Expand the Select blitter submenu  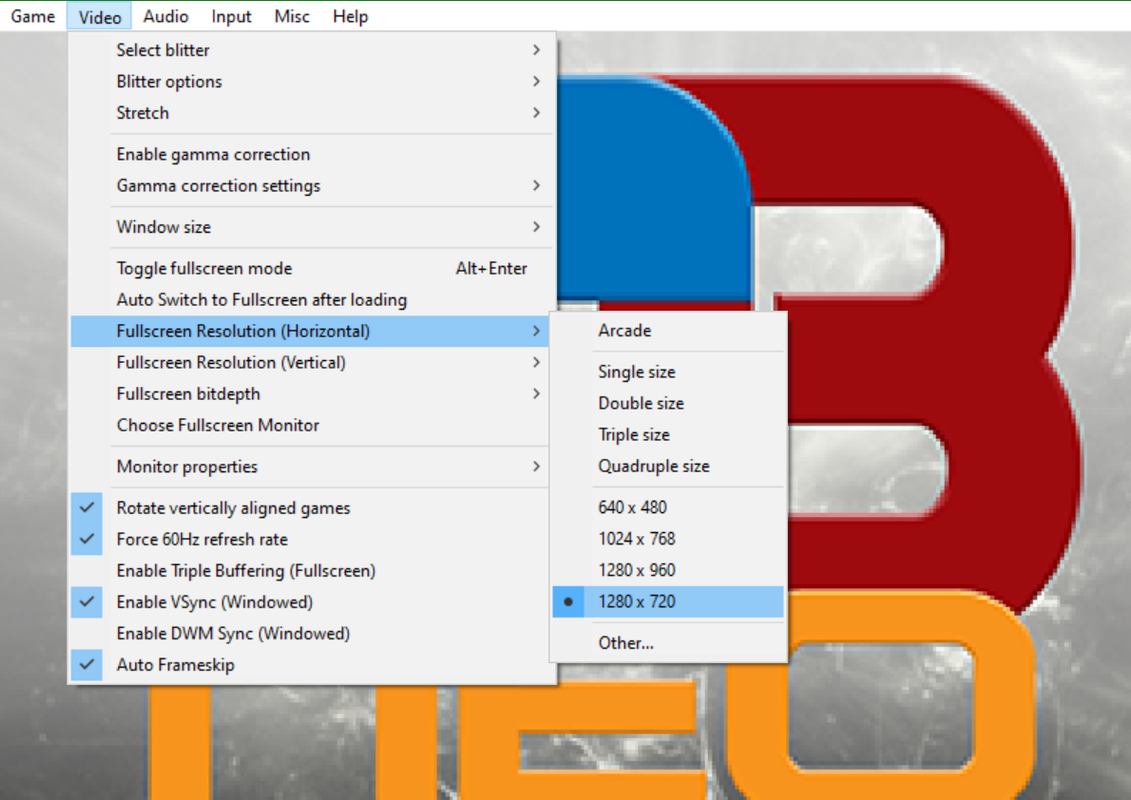(x=312, y=50)
